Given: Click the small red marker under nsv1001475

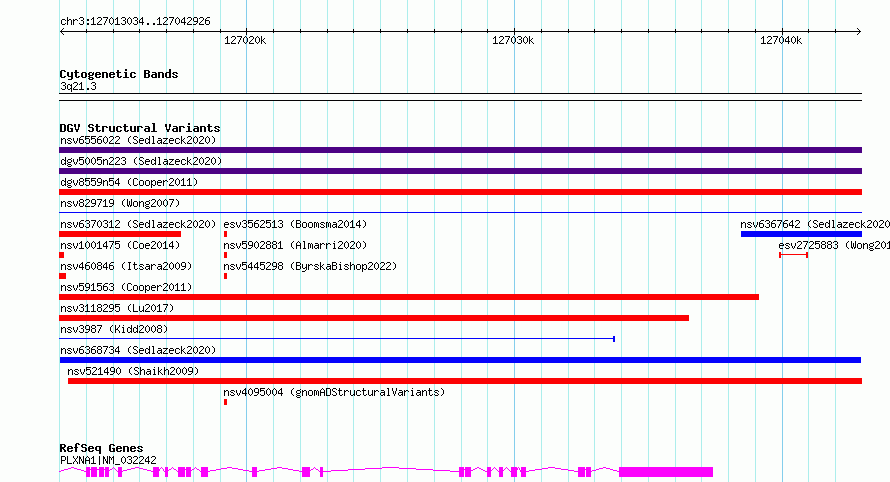Looking at the screenshot, I should coord(61,255).
